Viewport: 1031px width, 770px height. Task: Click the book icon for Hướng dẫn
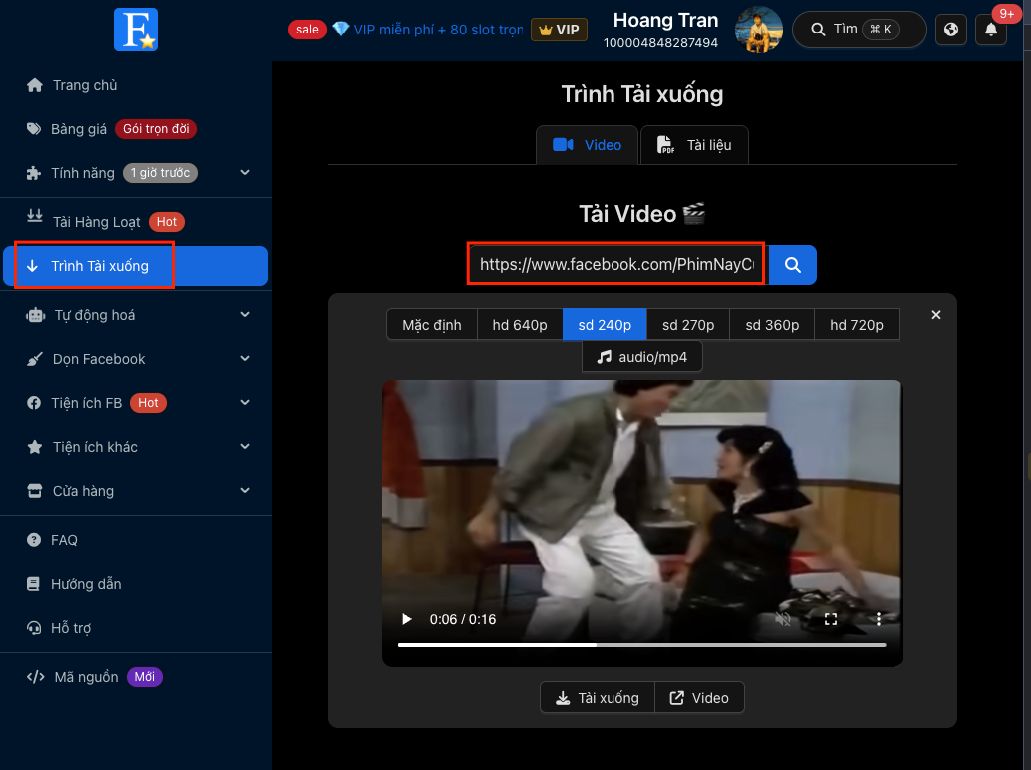click(33, 584)
